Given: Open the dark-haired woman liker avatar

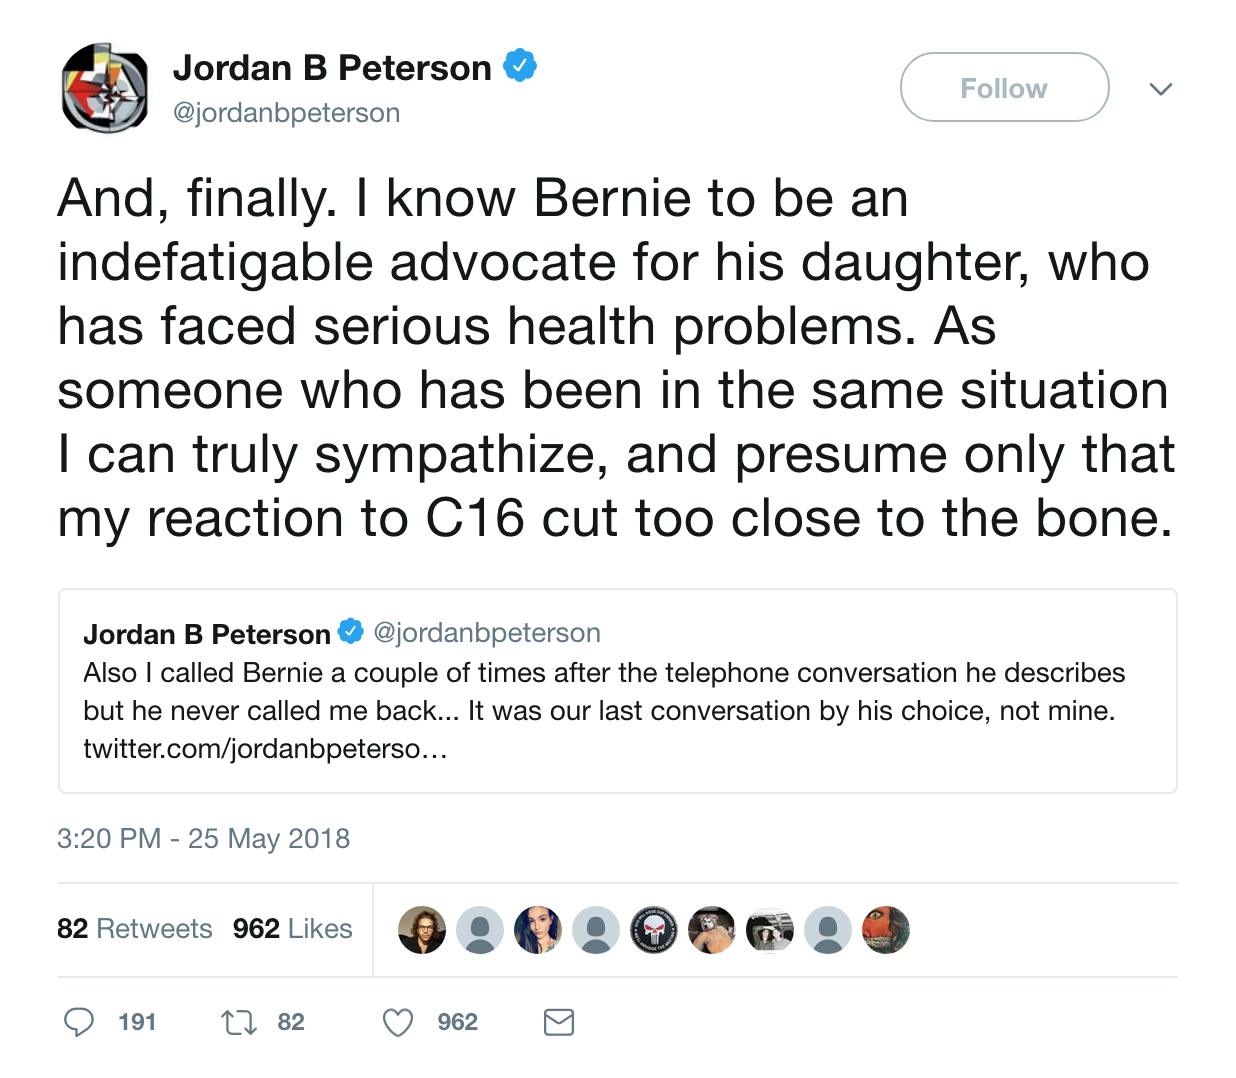Looking at the screenshot, I should click(538, 930).
